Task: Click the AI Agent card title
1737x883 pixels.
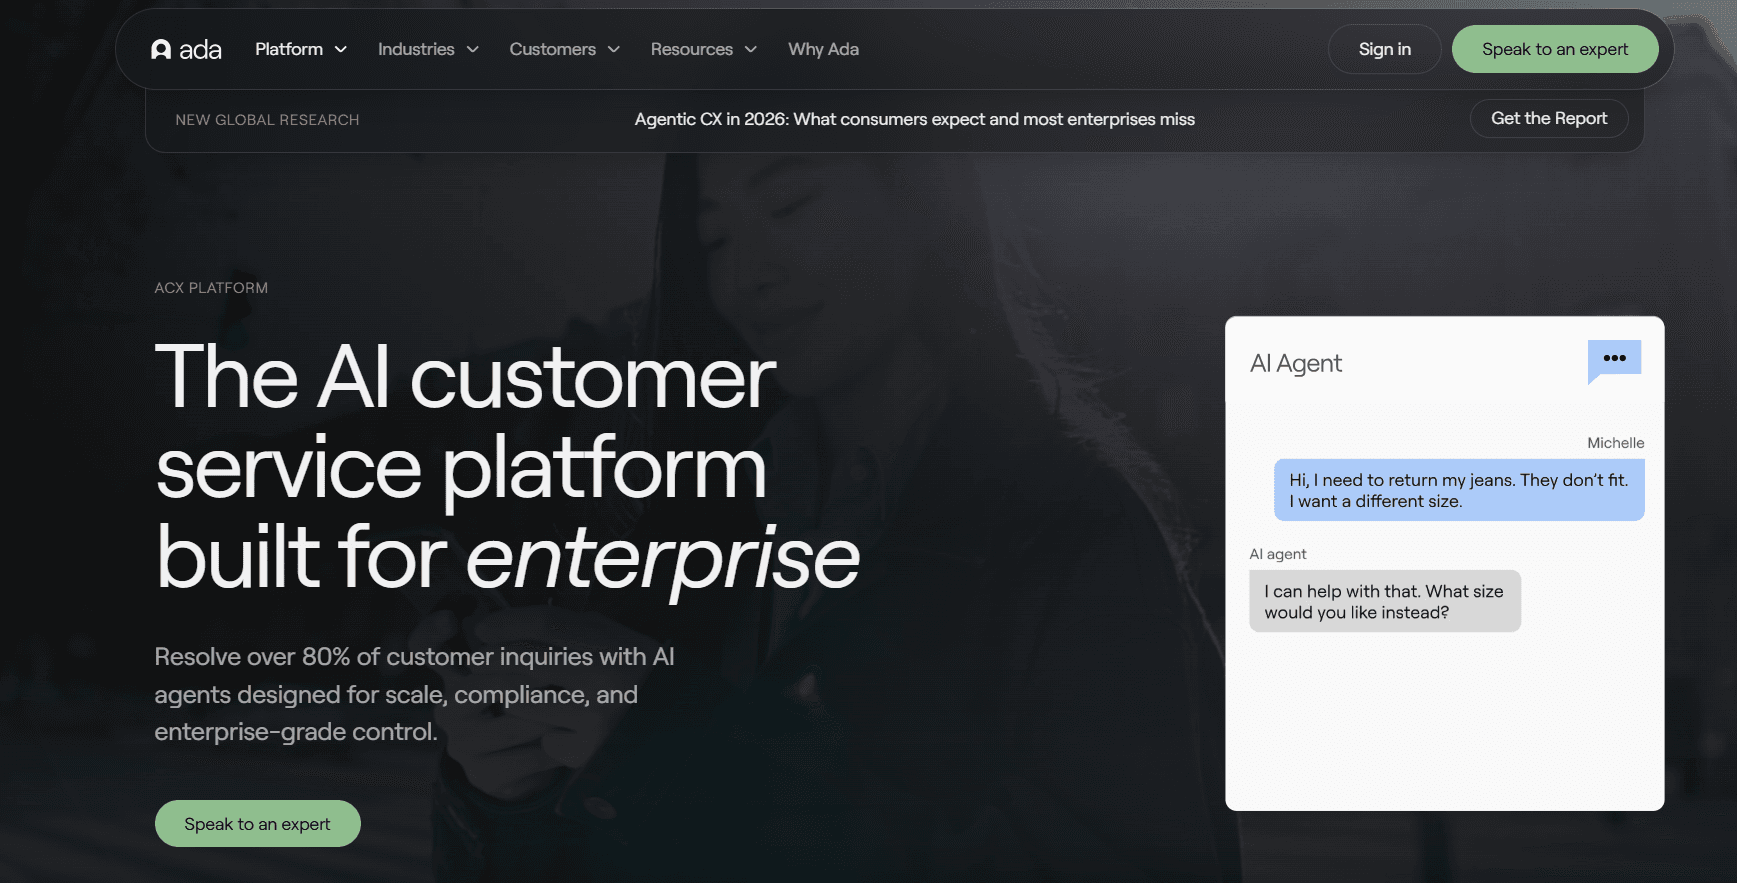Action: (1296, 363)
